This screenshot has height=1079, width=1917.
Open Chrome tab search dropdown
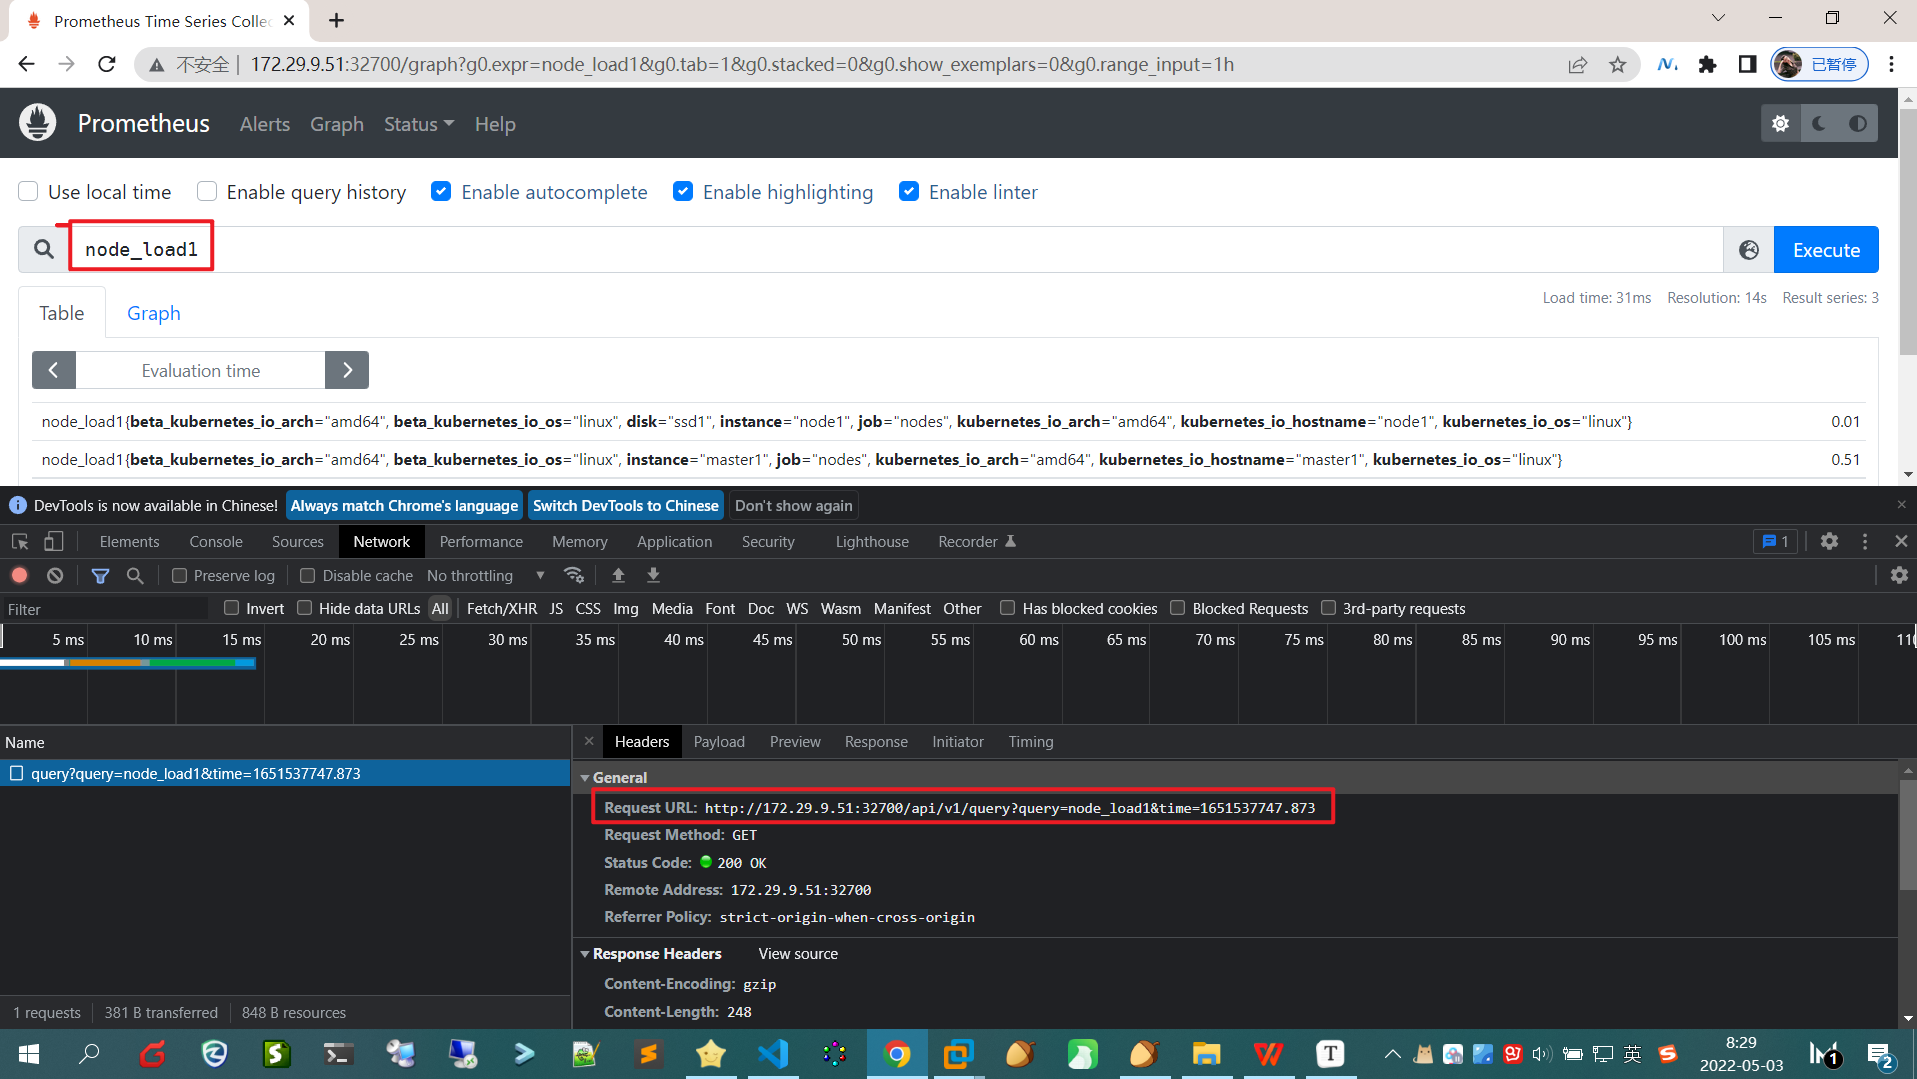1718,18
